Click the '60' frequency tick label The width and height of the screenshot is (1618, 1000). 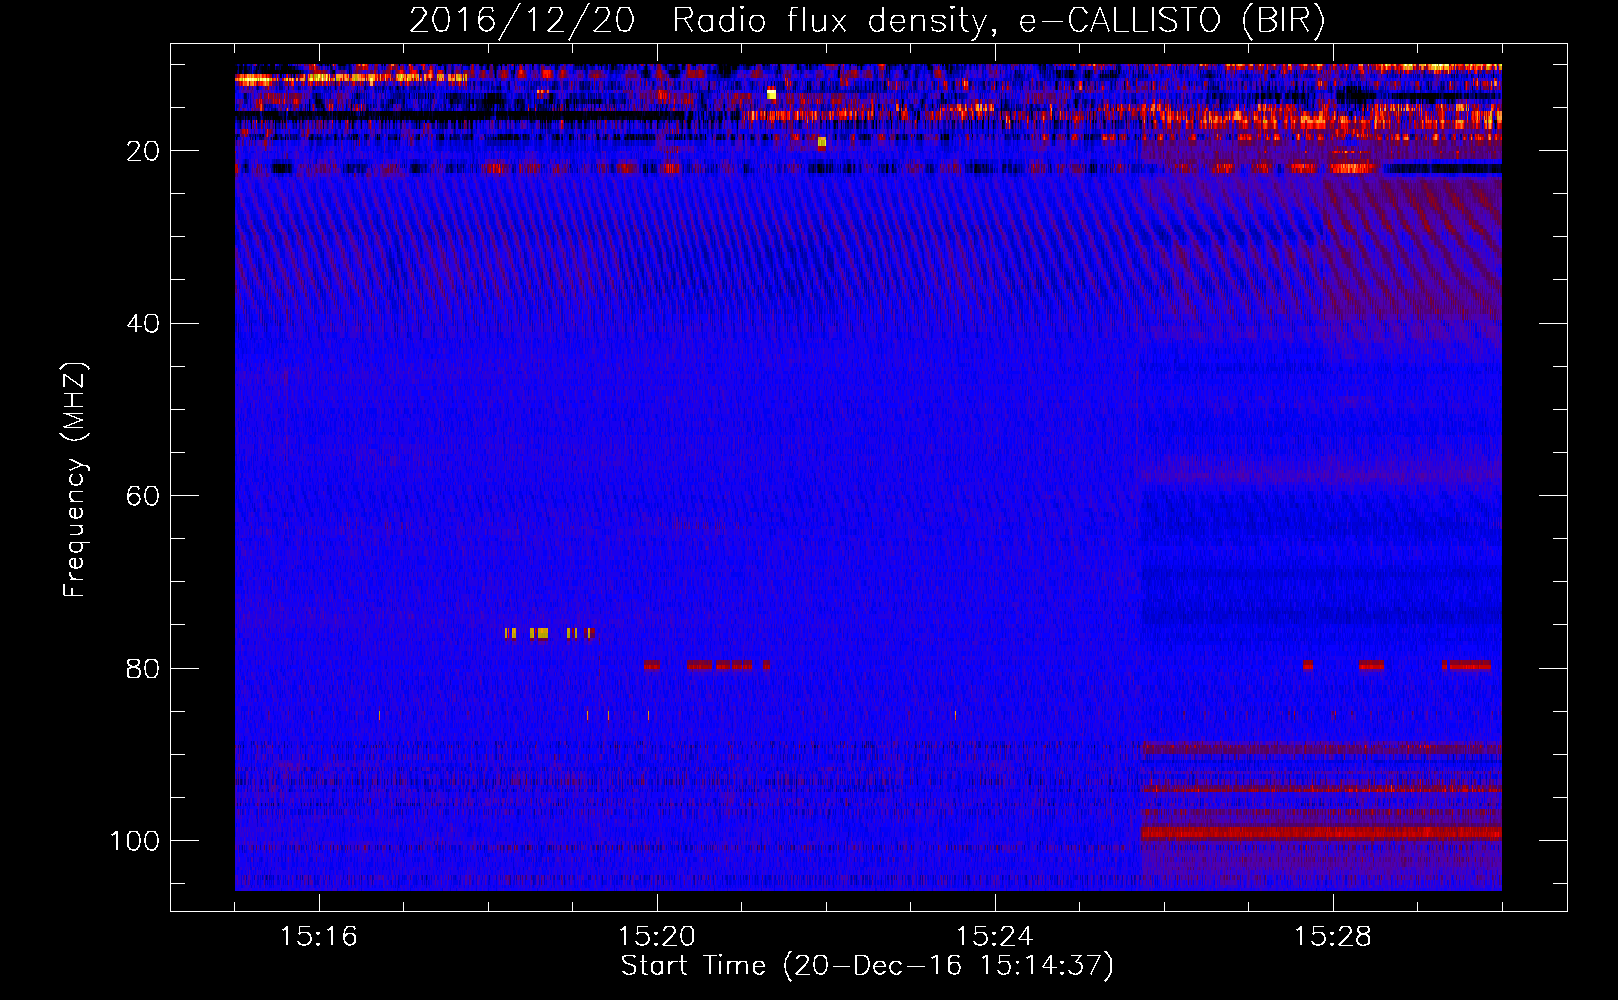pyautogui.click(x=143, y=496)
